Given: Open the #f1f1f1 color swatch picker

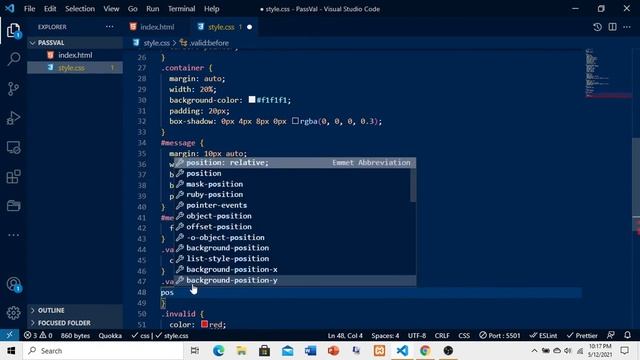Looking at the screenshot, I should pyautogui.click(x=252, y=100).
